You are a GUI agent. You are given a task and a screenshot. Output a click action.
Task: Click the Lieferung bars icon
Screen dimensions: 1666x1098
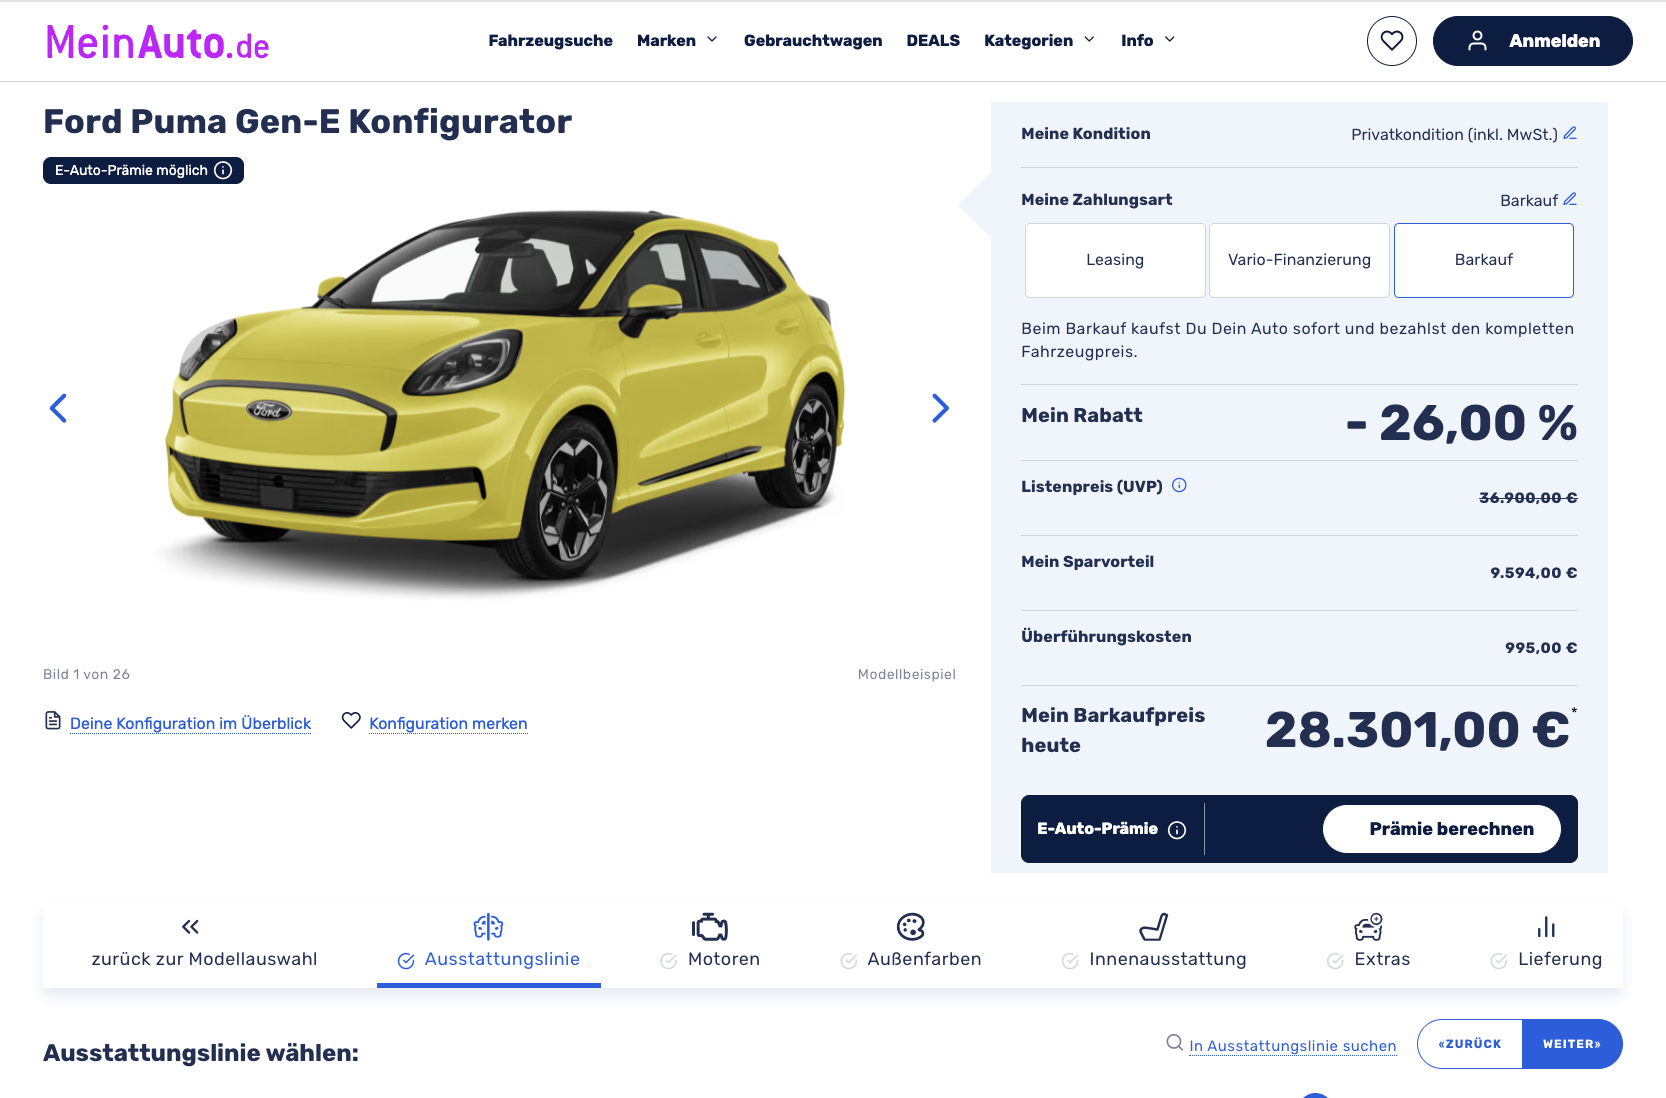[1546, 927]
